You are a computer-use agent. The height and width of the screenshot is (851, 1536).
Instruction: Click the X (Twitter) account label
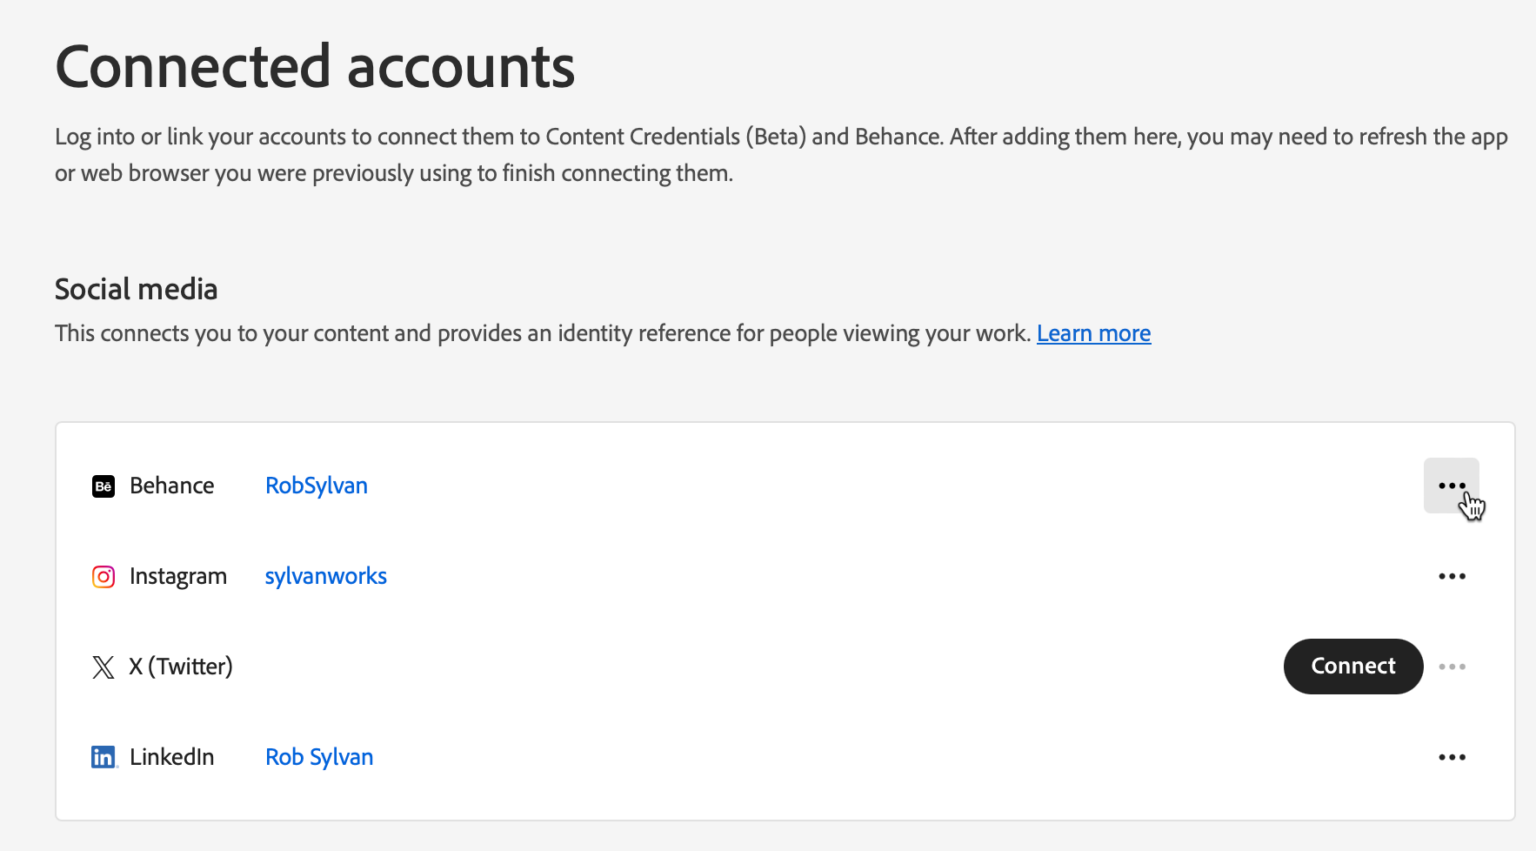[181, 667]
